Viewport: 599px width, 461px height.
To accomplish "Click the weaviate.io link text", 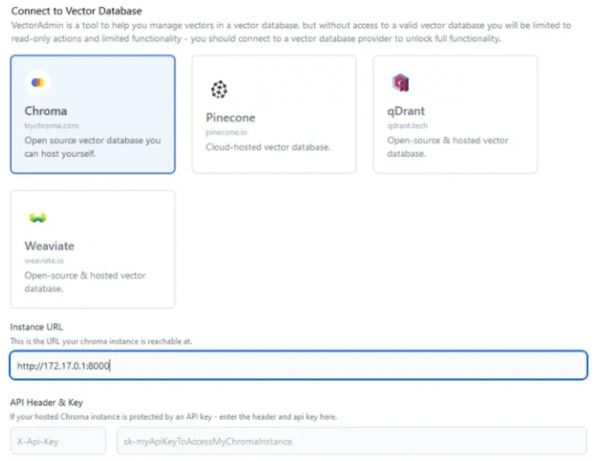I will click(44, 261).
